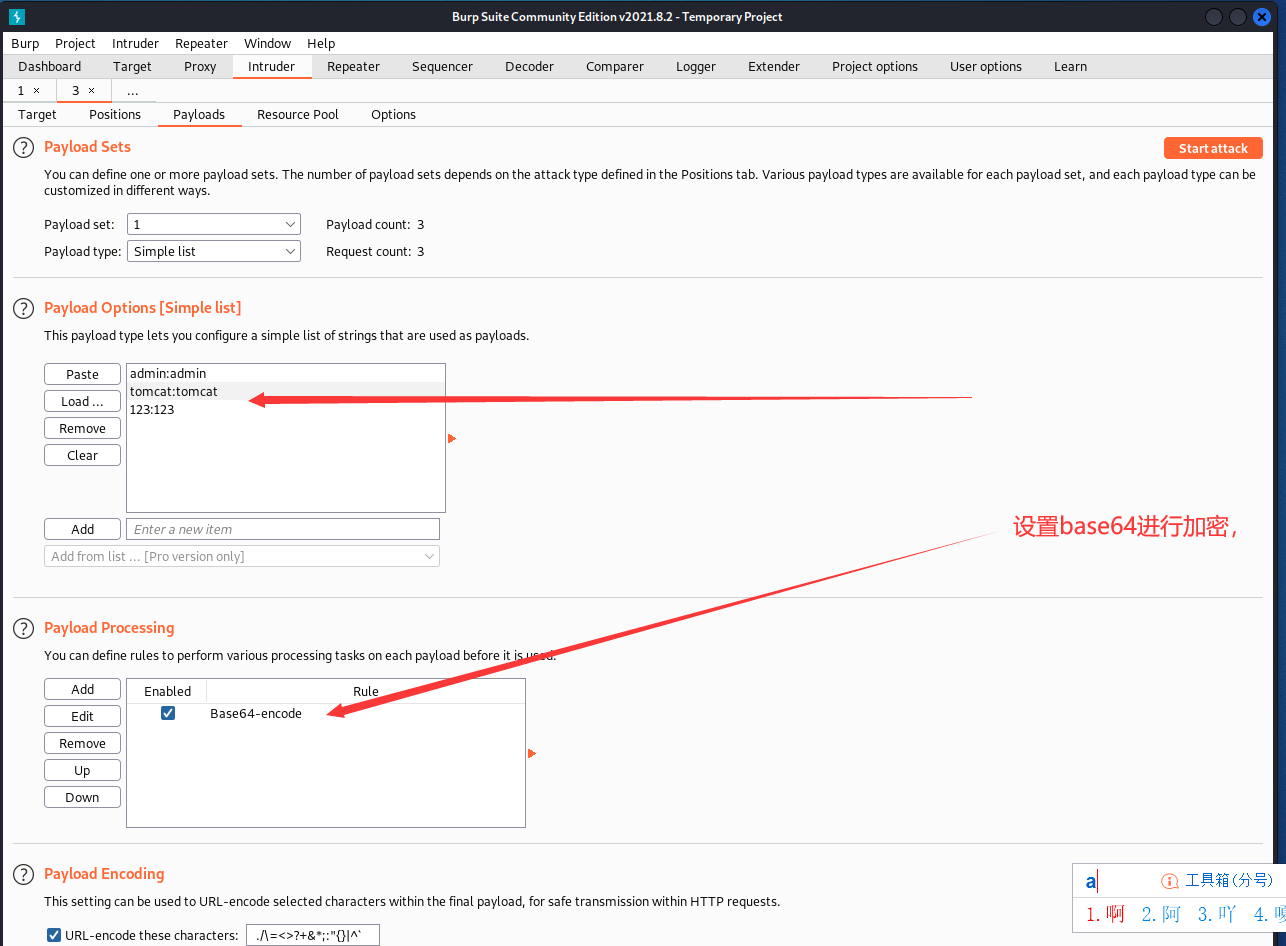1286x946 pixels.
Task: Open the Logger tab
Action: click(696, 67)
